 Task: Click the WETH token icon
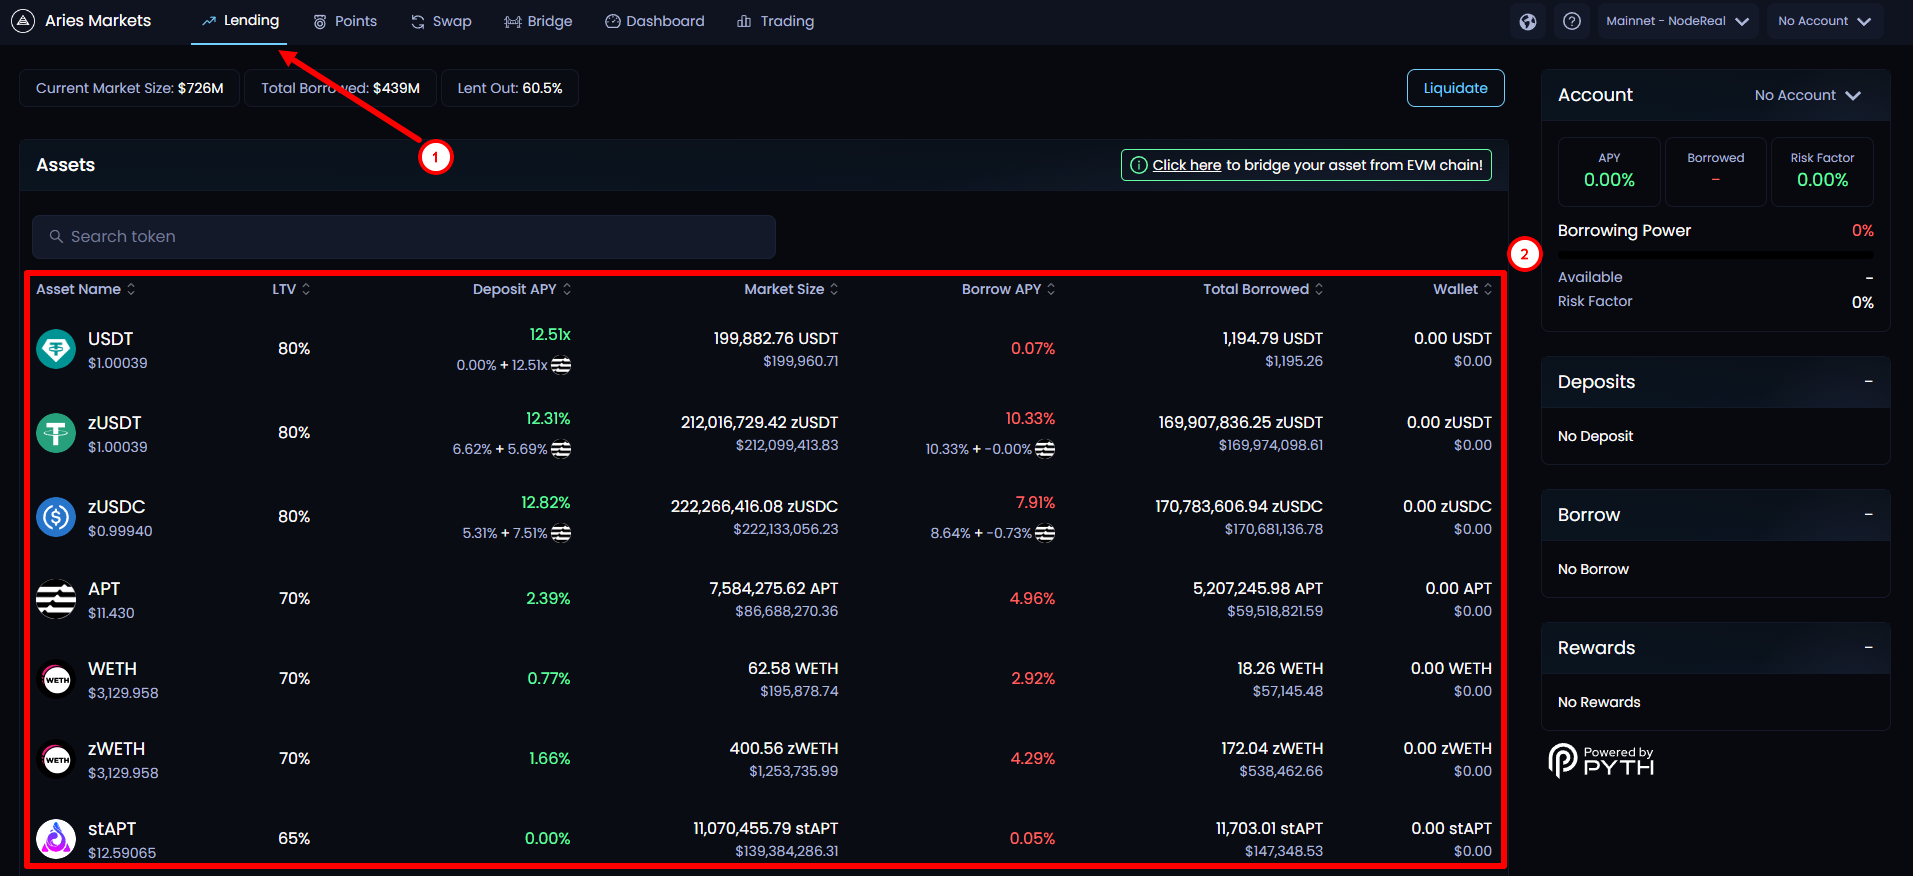pos(56,679)
